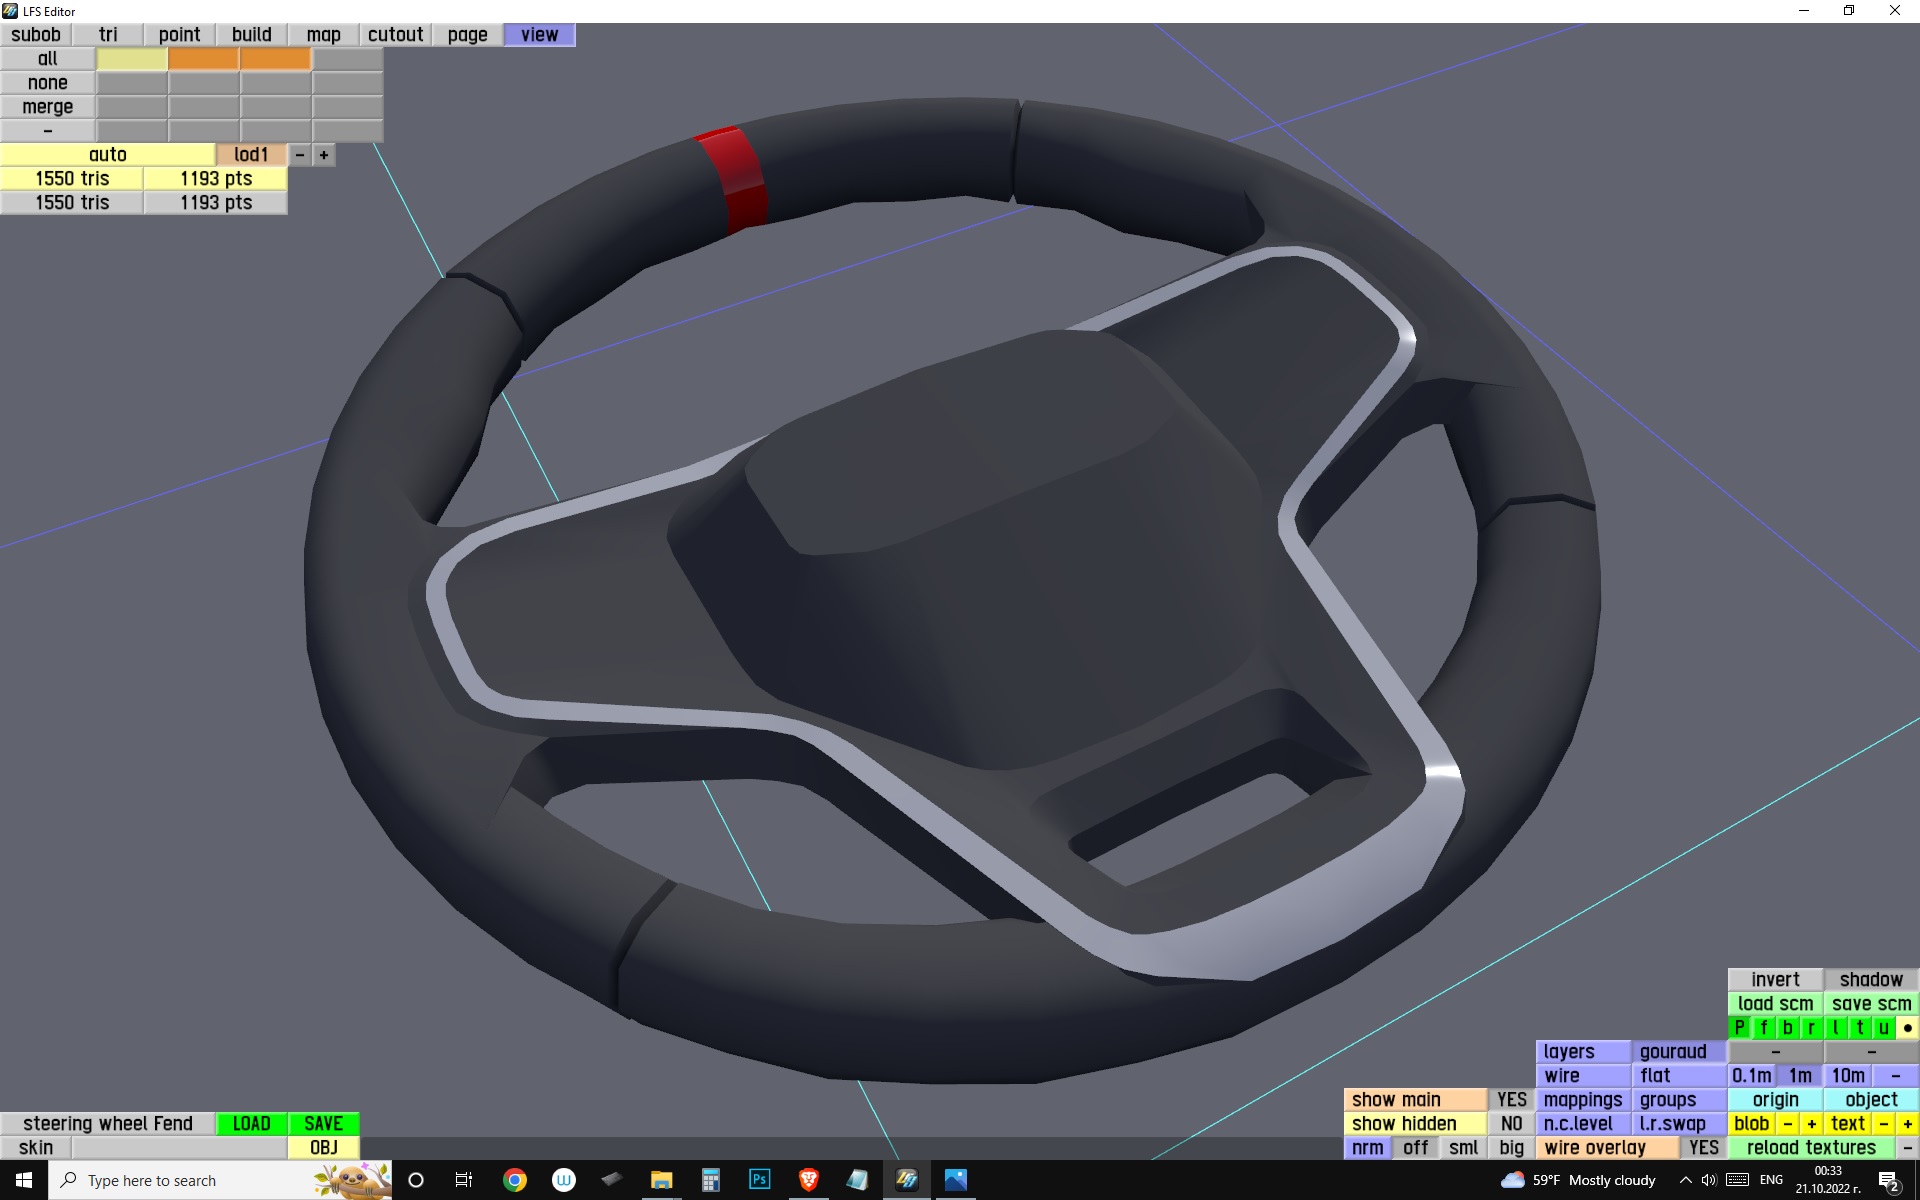Decrease lod level with minus button

tap(299, 155)
